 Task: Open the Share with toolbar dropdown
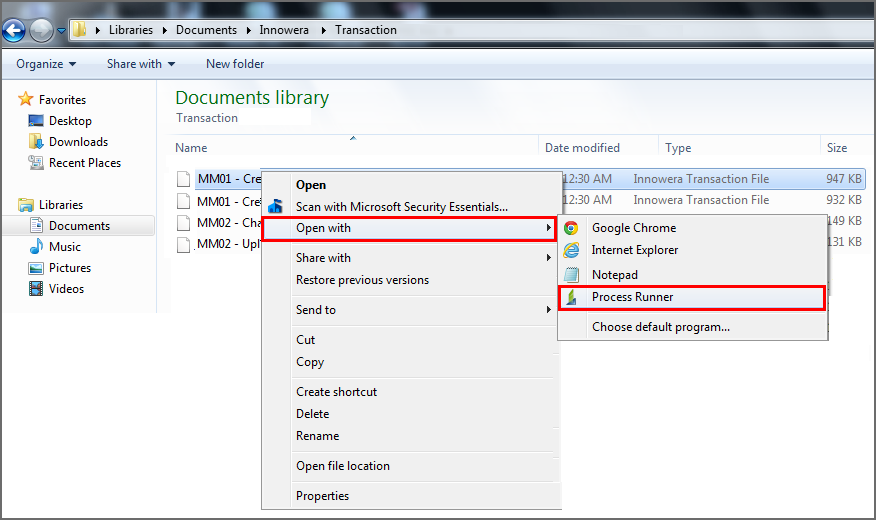coord(140,64)
